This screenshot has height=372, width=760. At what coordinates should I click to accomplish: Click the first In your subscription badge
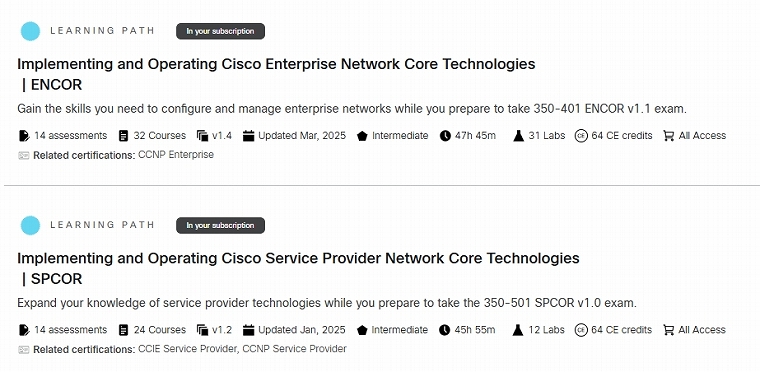pyautogui.click(x=221, y=31)
